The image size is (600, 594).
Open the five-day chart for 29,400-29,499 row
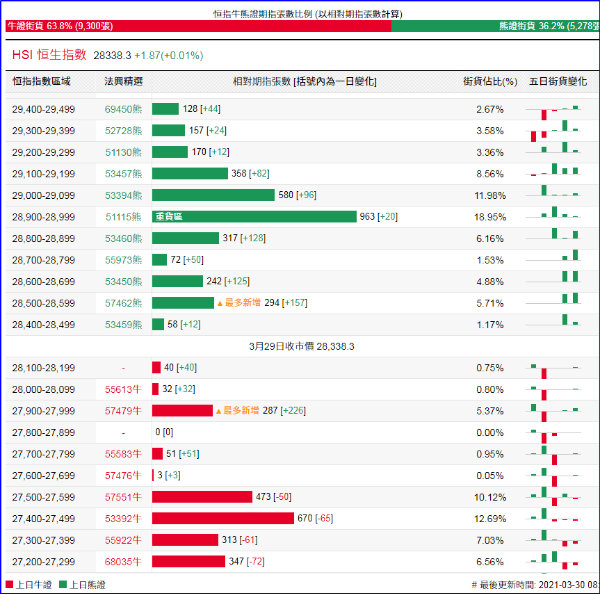[553, 111]
